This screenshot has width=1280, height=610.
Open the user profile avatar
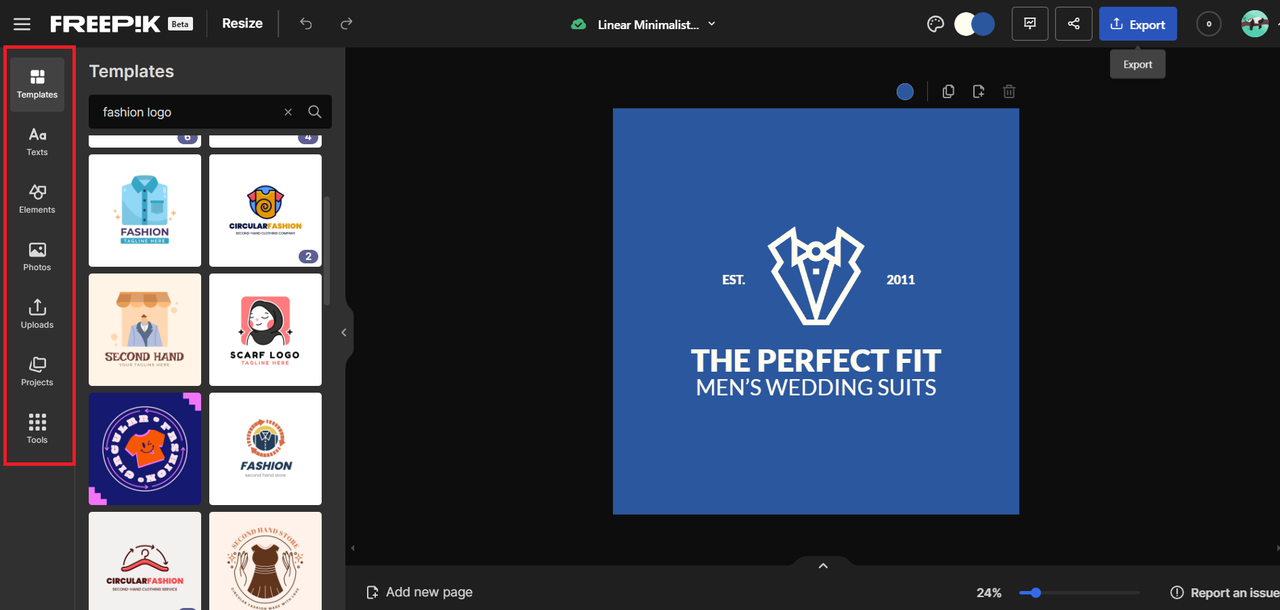tap(1254, 24)
